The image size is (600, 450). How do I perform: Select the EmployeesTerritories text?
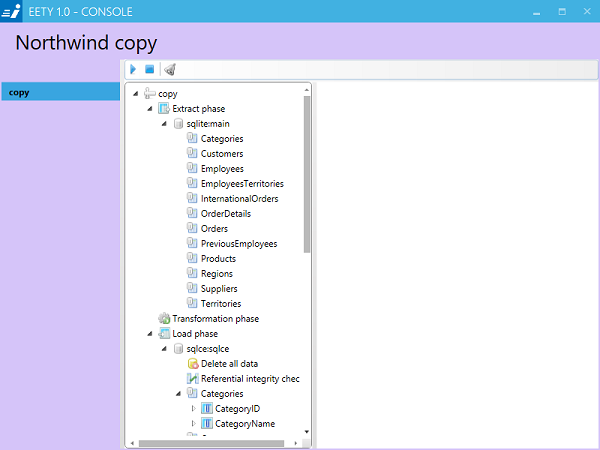coord(242,184)
